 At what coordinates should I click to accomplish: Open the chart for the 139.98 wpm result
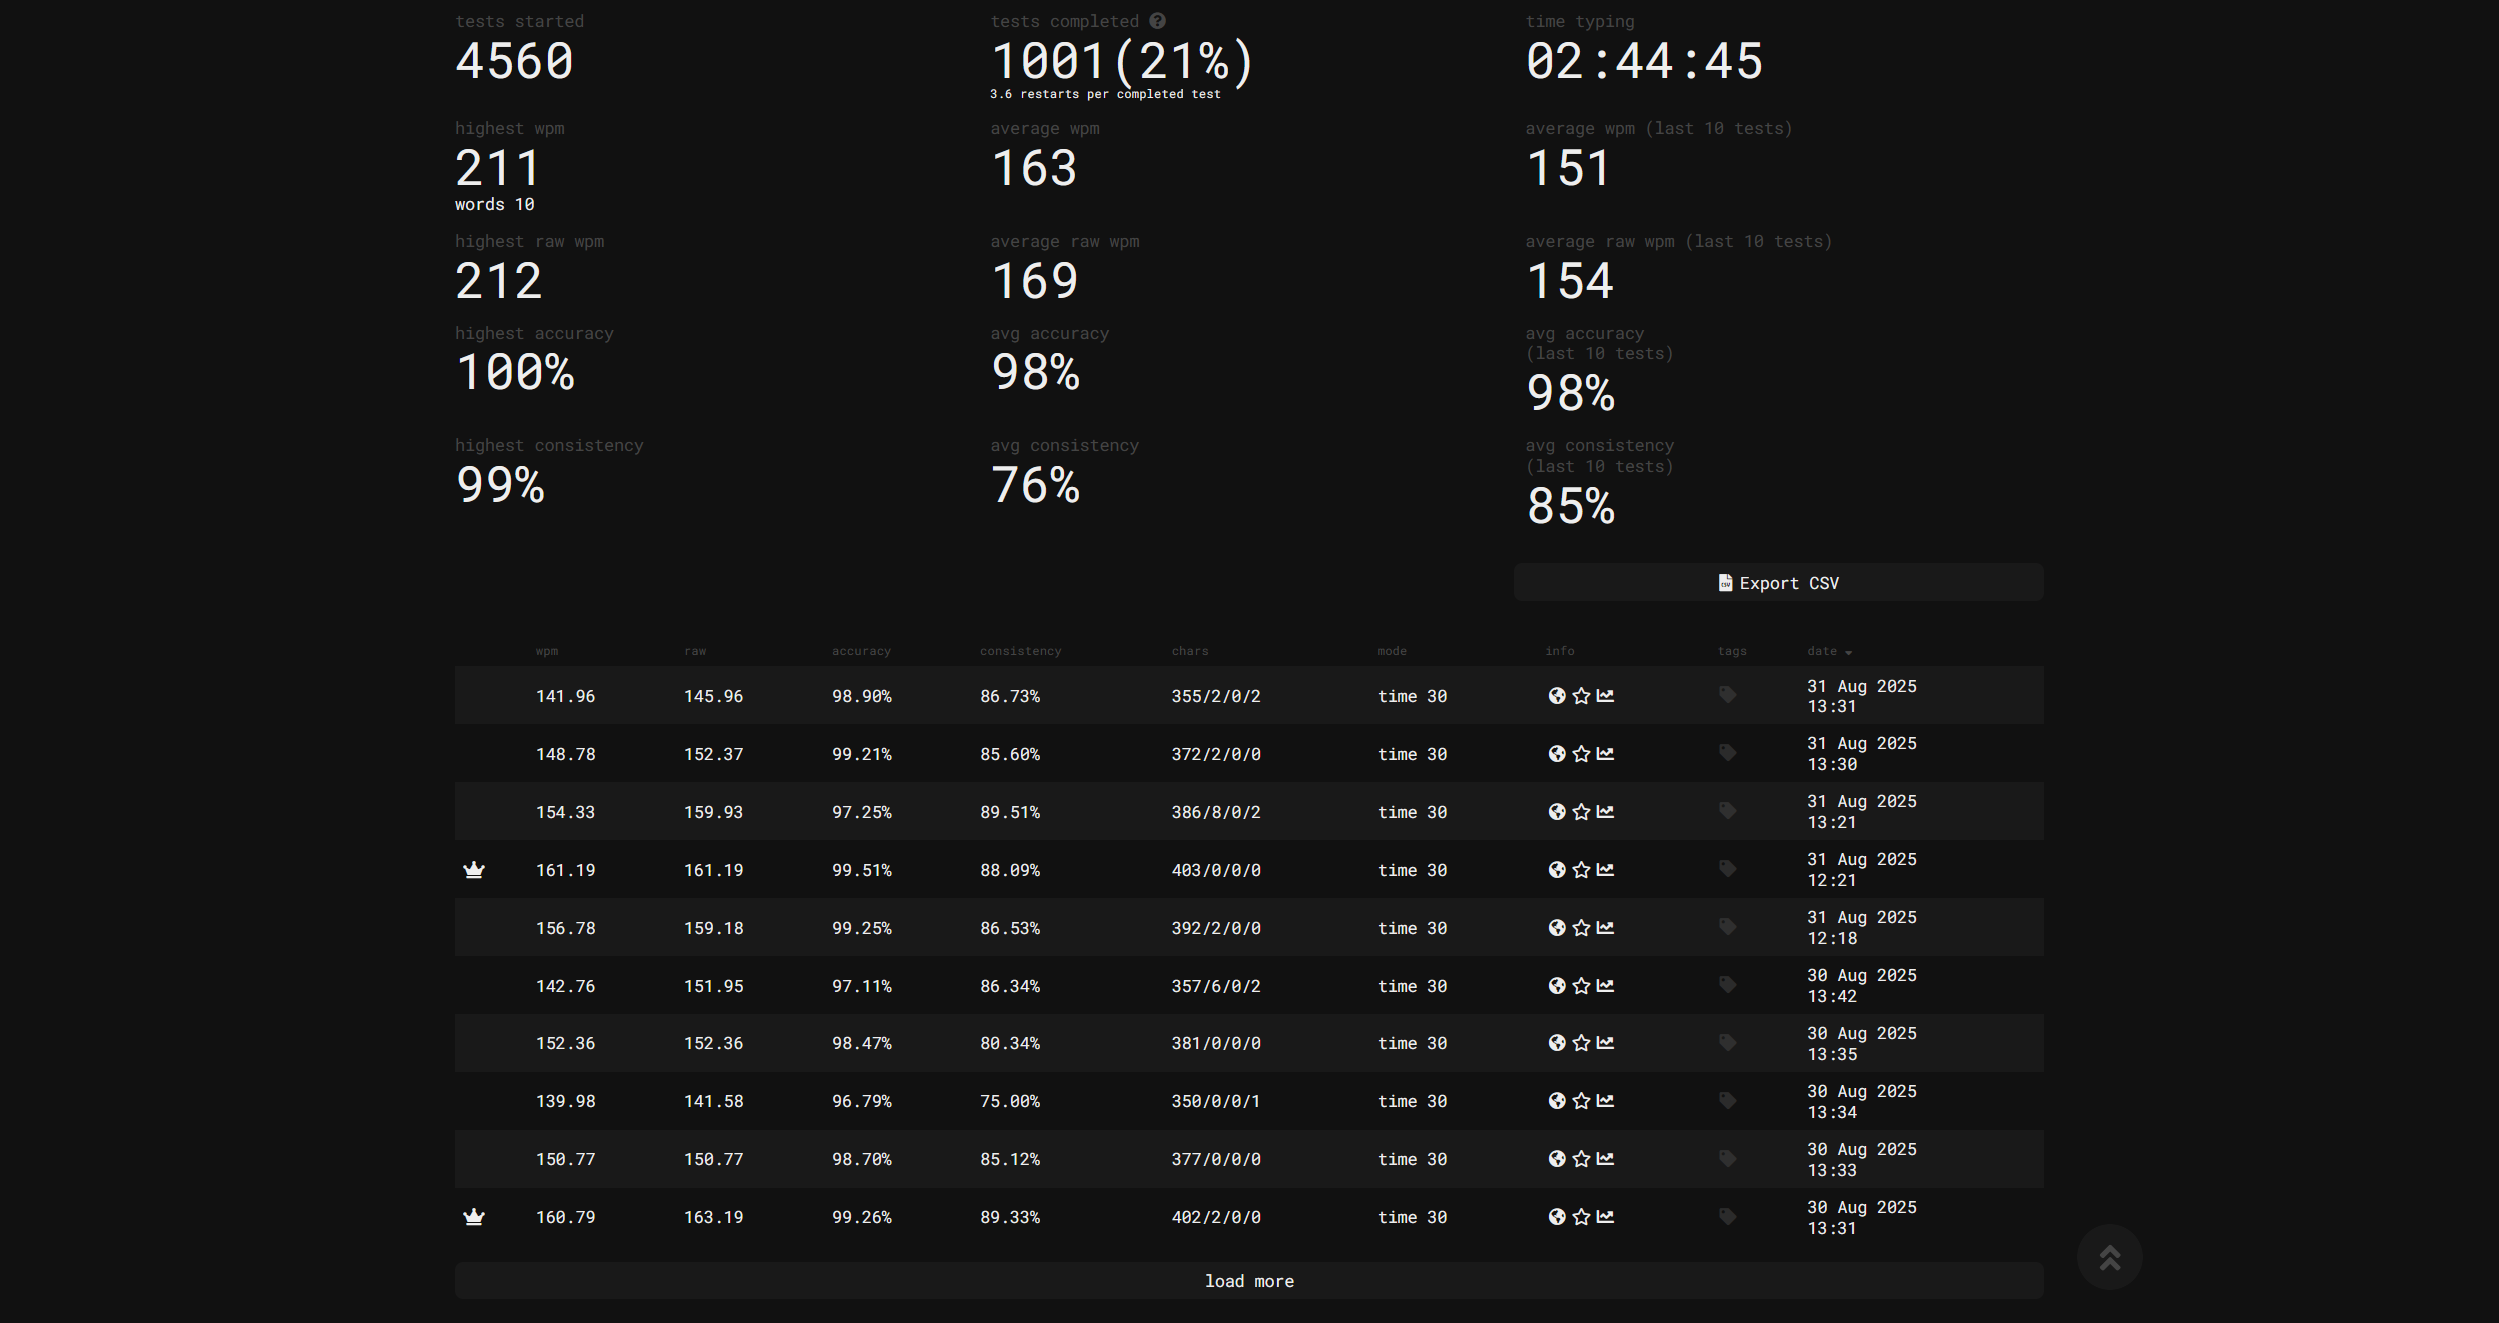pyautogui.click(x=1605, y=1101)
